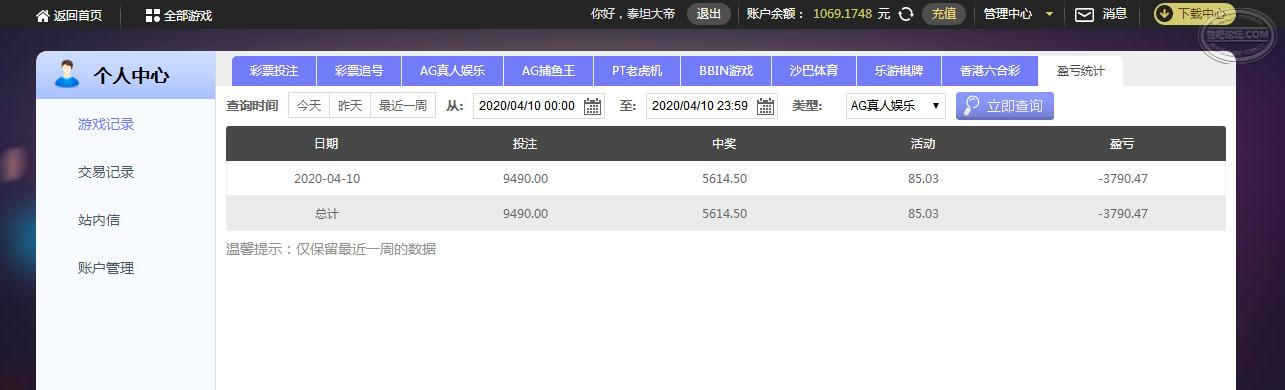Click the 温馨提示 notice text
This screenshot has width=1285, height=390.
(331, 249)
